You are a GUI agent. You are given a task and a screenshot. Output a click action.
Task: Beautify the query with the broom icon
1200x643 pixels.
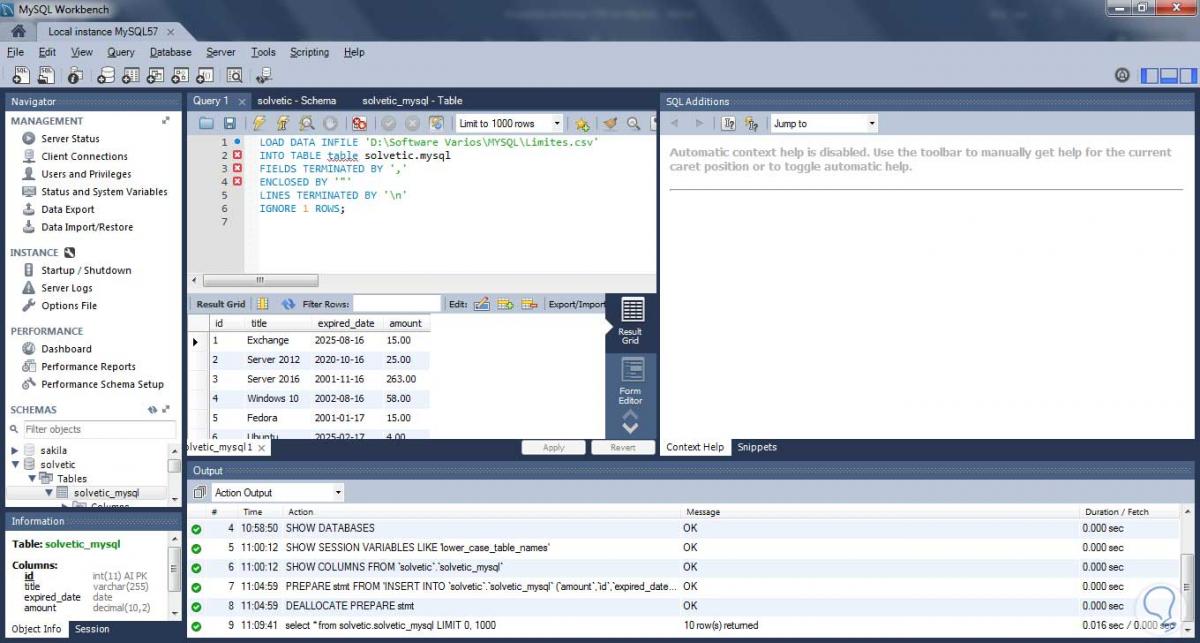coord(610,123)
